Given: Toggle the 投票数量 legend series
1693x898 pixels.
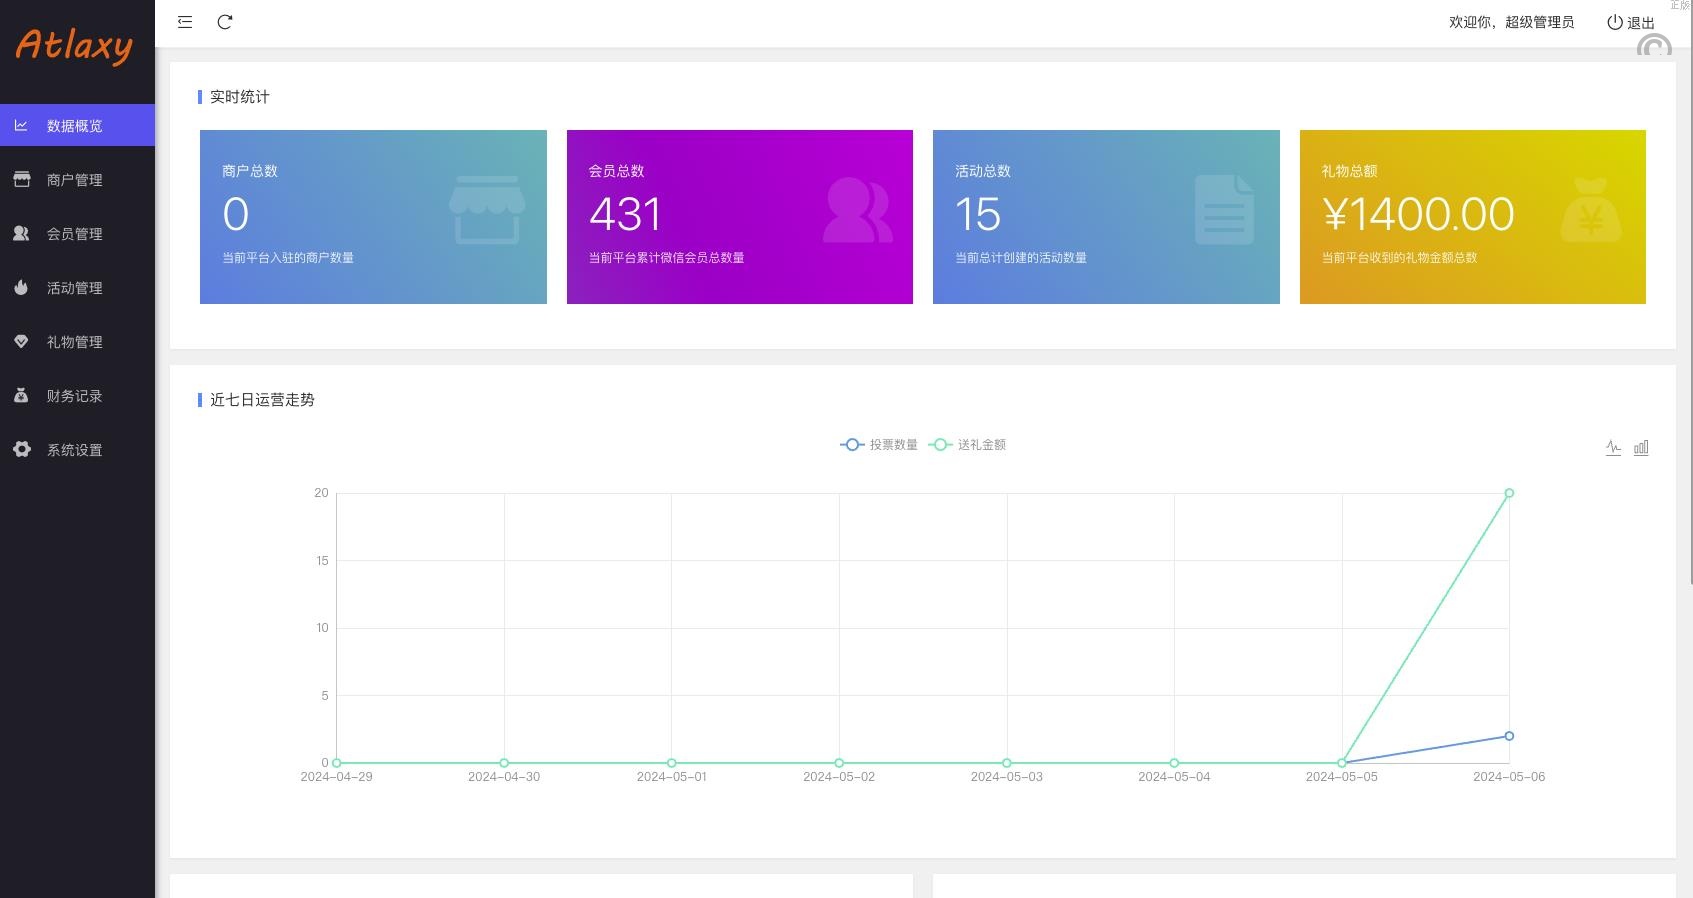Looking at the screenshot, I should point(879,445).
